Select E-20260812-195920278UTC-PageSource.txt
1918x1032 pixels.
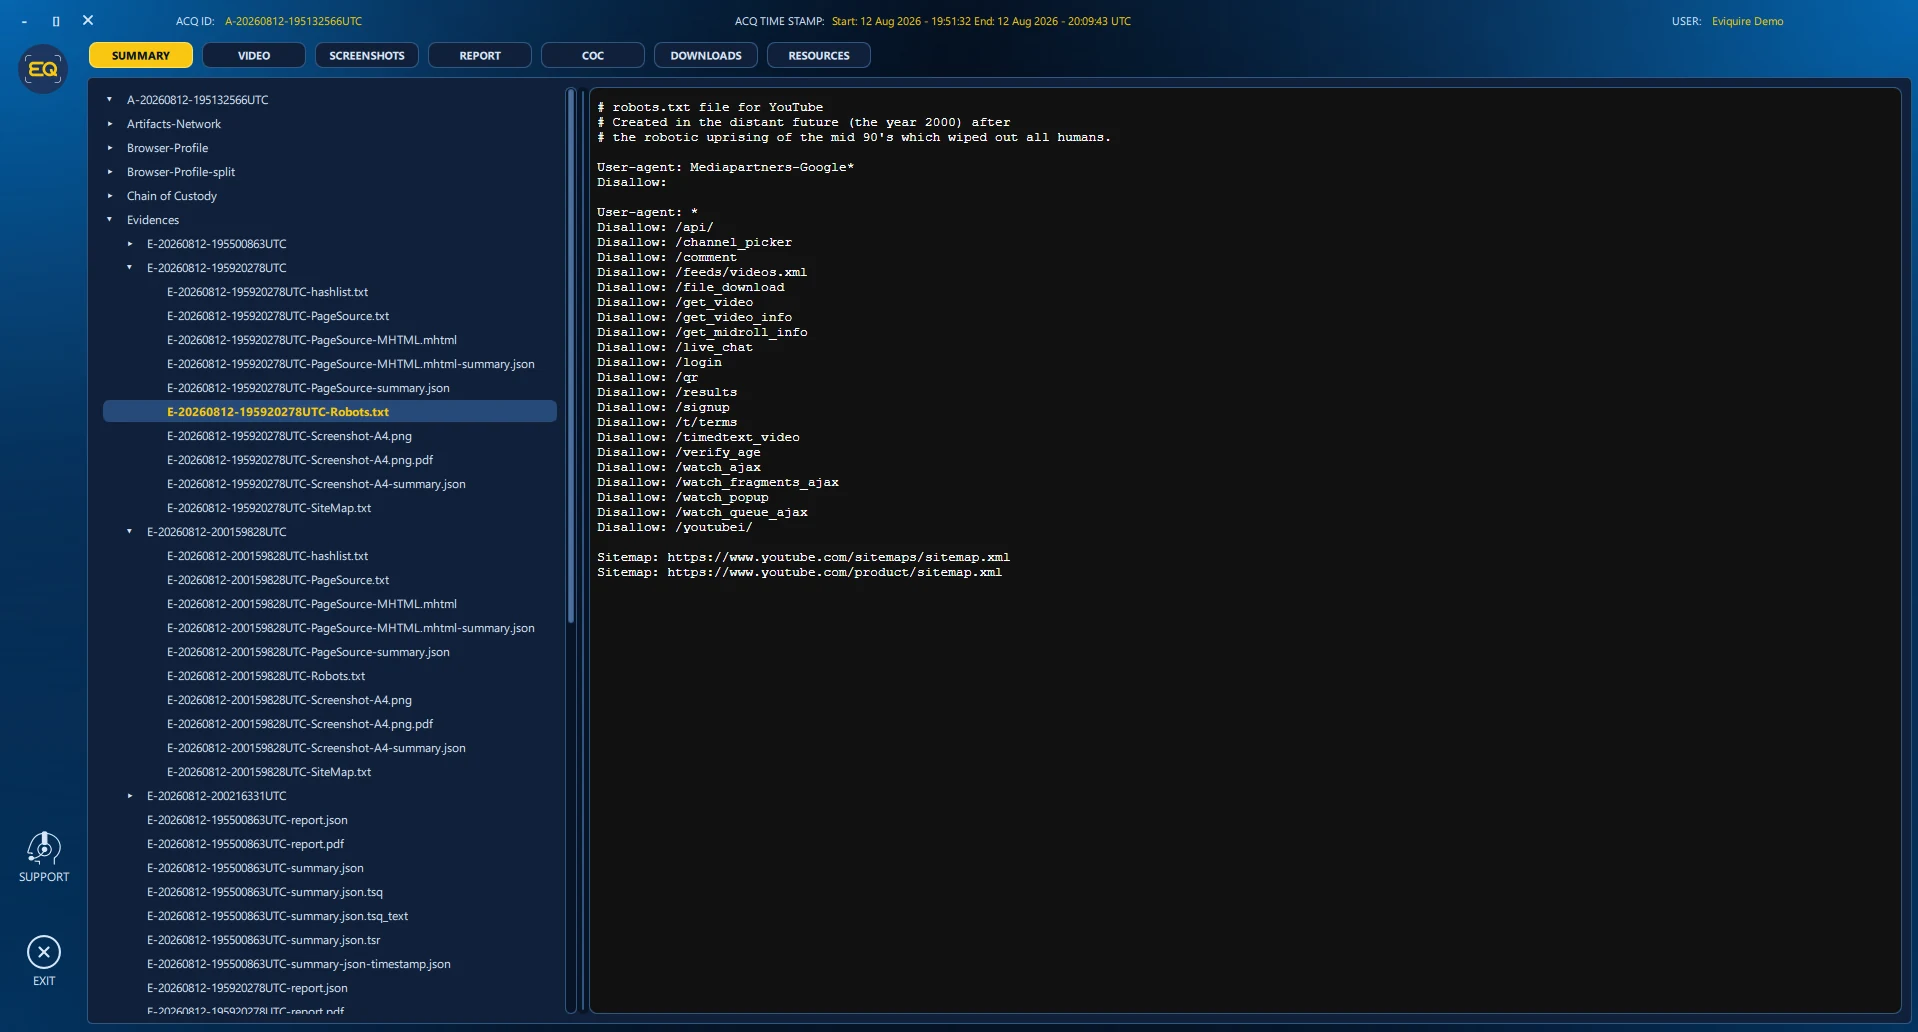pos(278,316)
